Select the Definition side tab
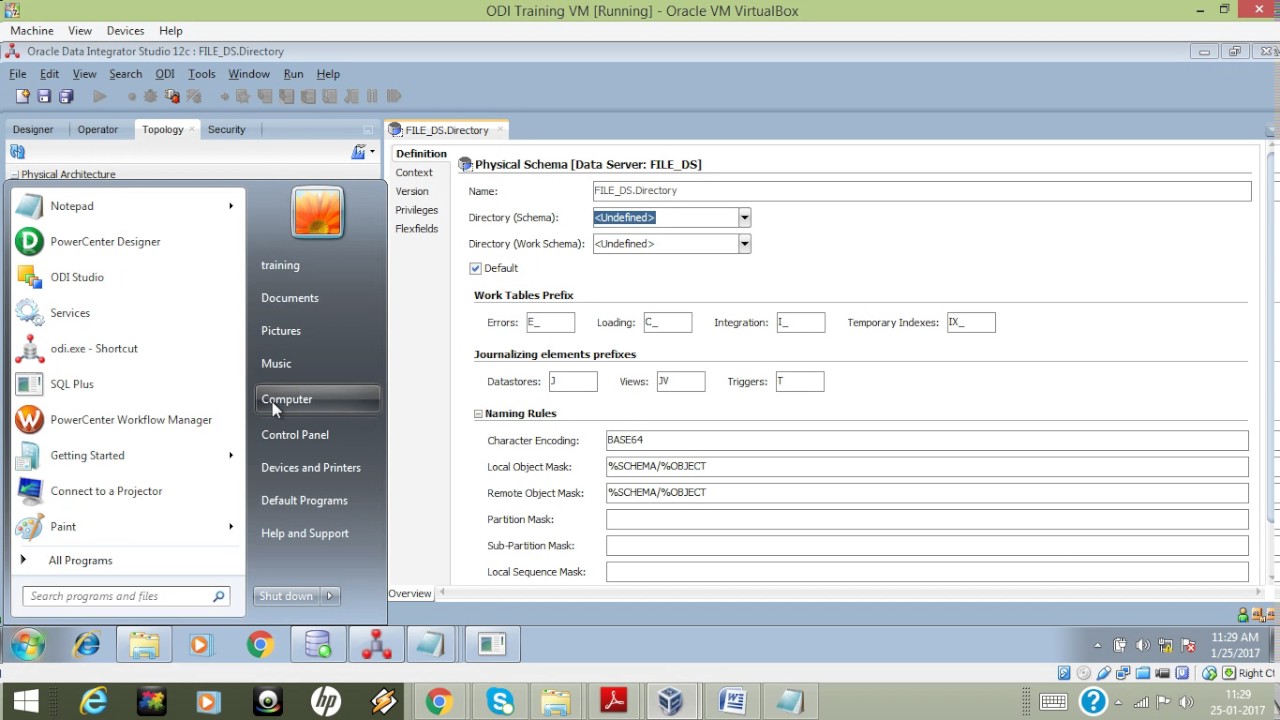1280x720 pixels. pyautogui.click(x=420, y=153)
